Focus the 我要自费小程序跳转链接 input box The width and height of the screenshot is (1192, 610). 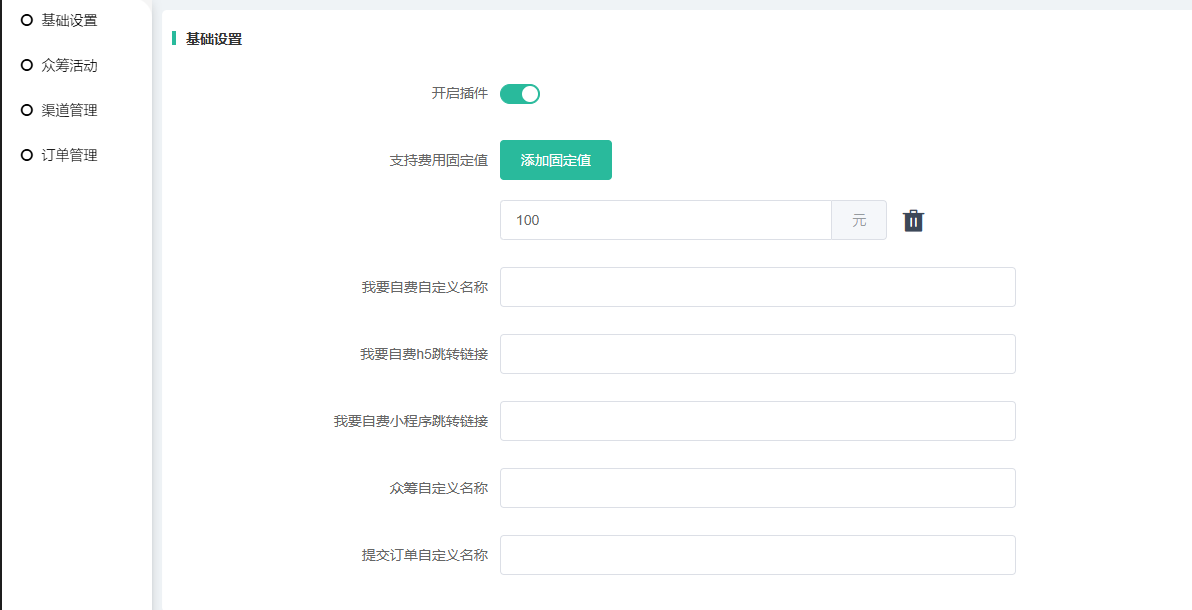[x=757, y=421]
